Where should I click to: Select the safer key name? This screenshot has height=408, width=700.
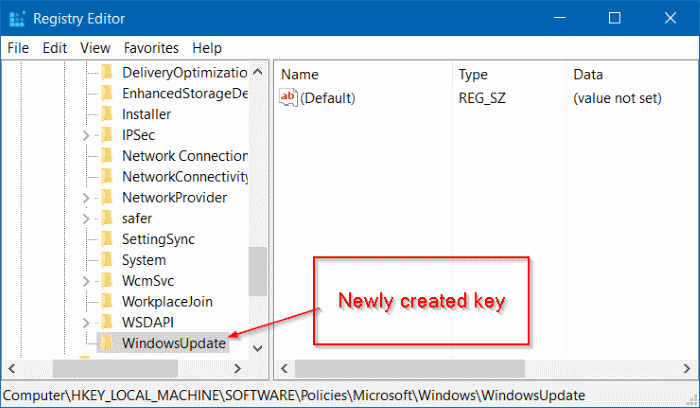[137, 218]
